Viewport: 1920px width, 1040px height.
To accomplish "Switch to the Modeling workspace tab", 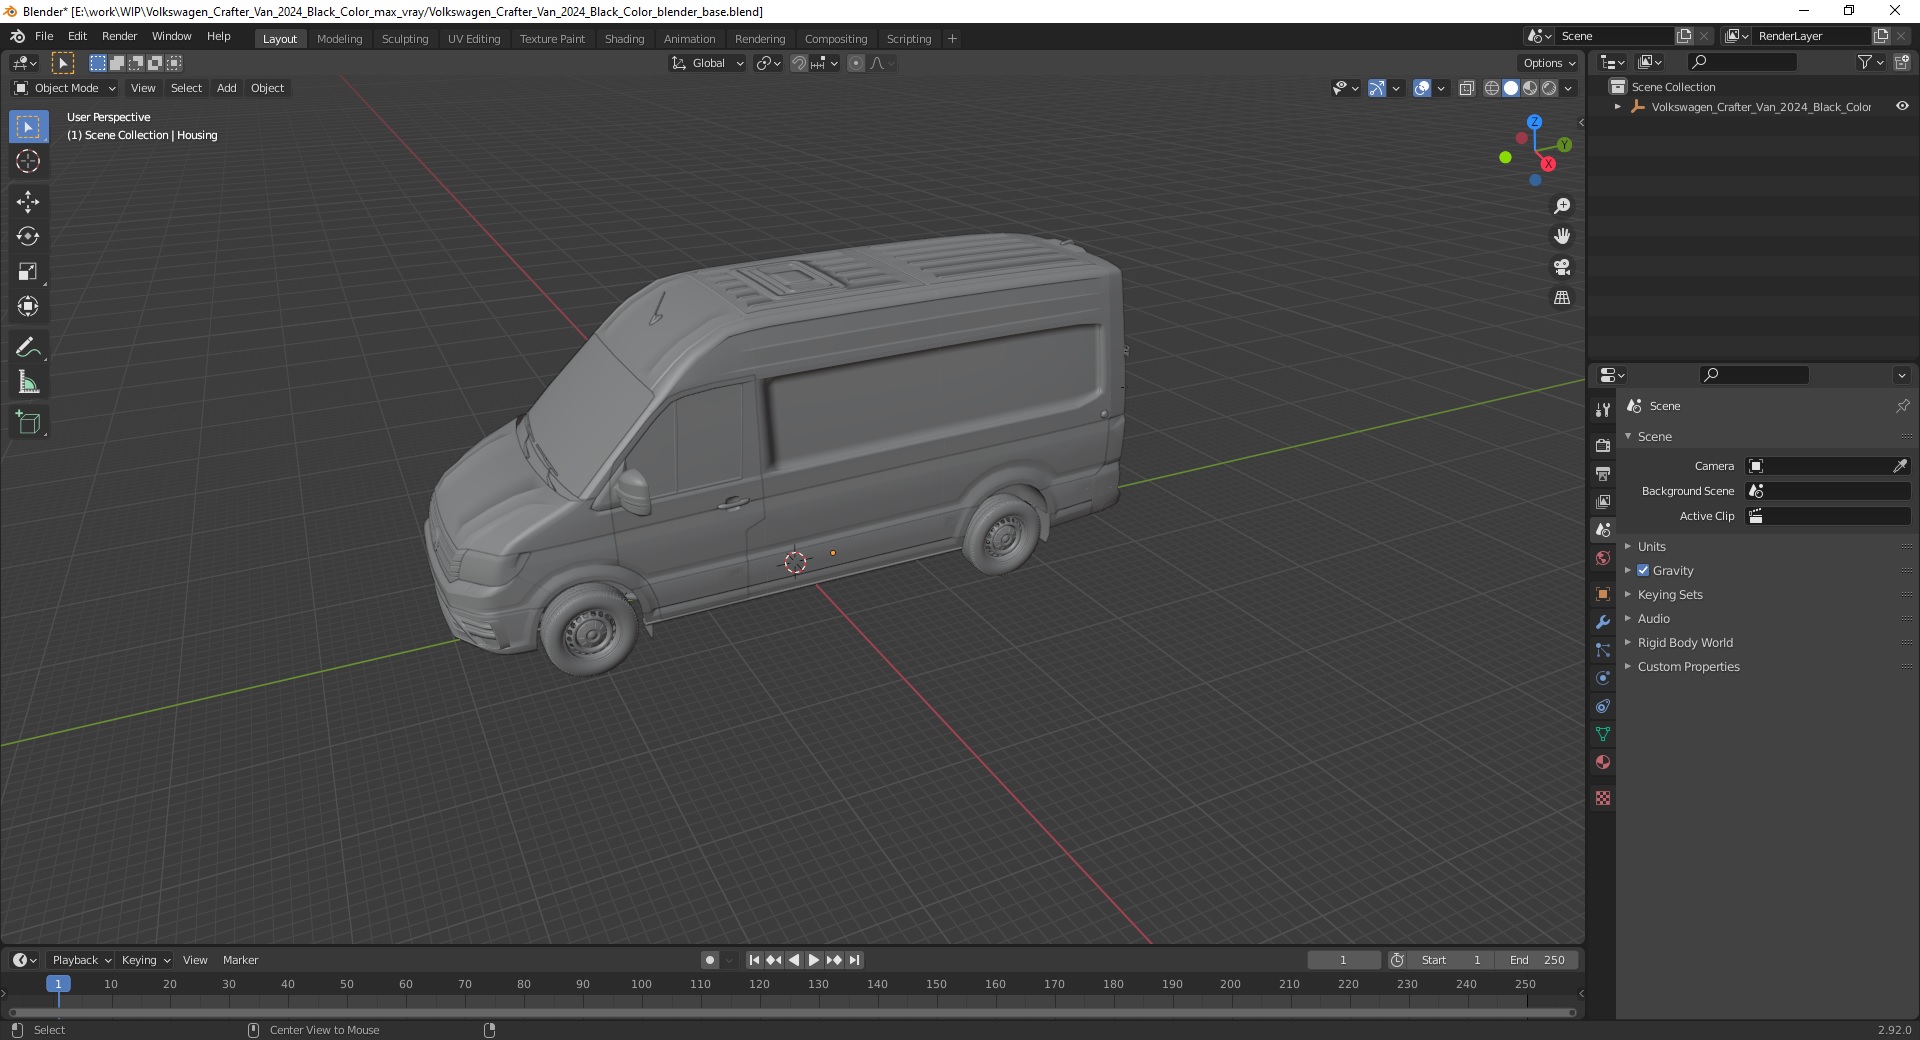I will pos(340,39).
